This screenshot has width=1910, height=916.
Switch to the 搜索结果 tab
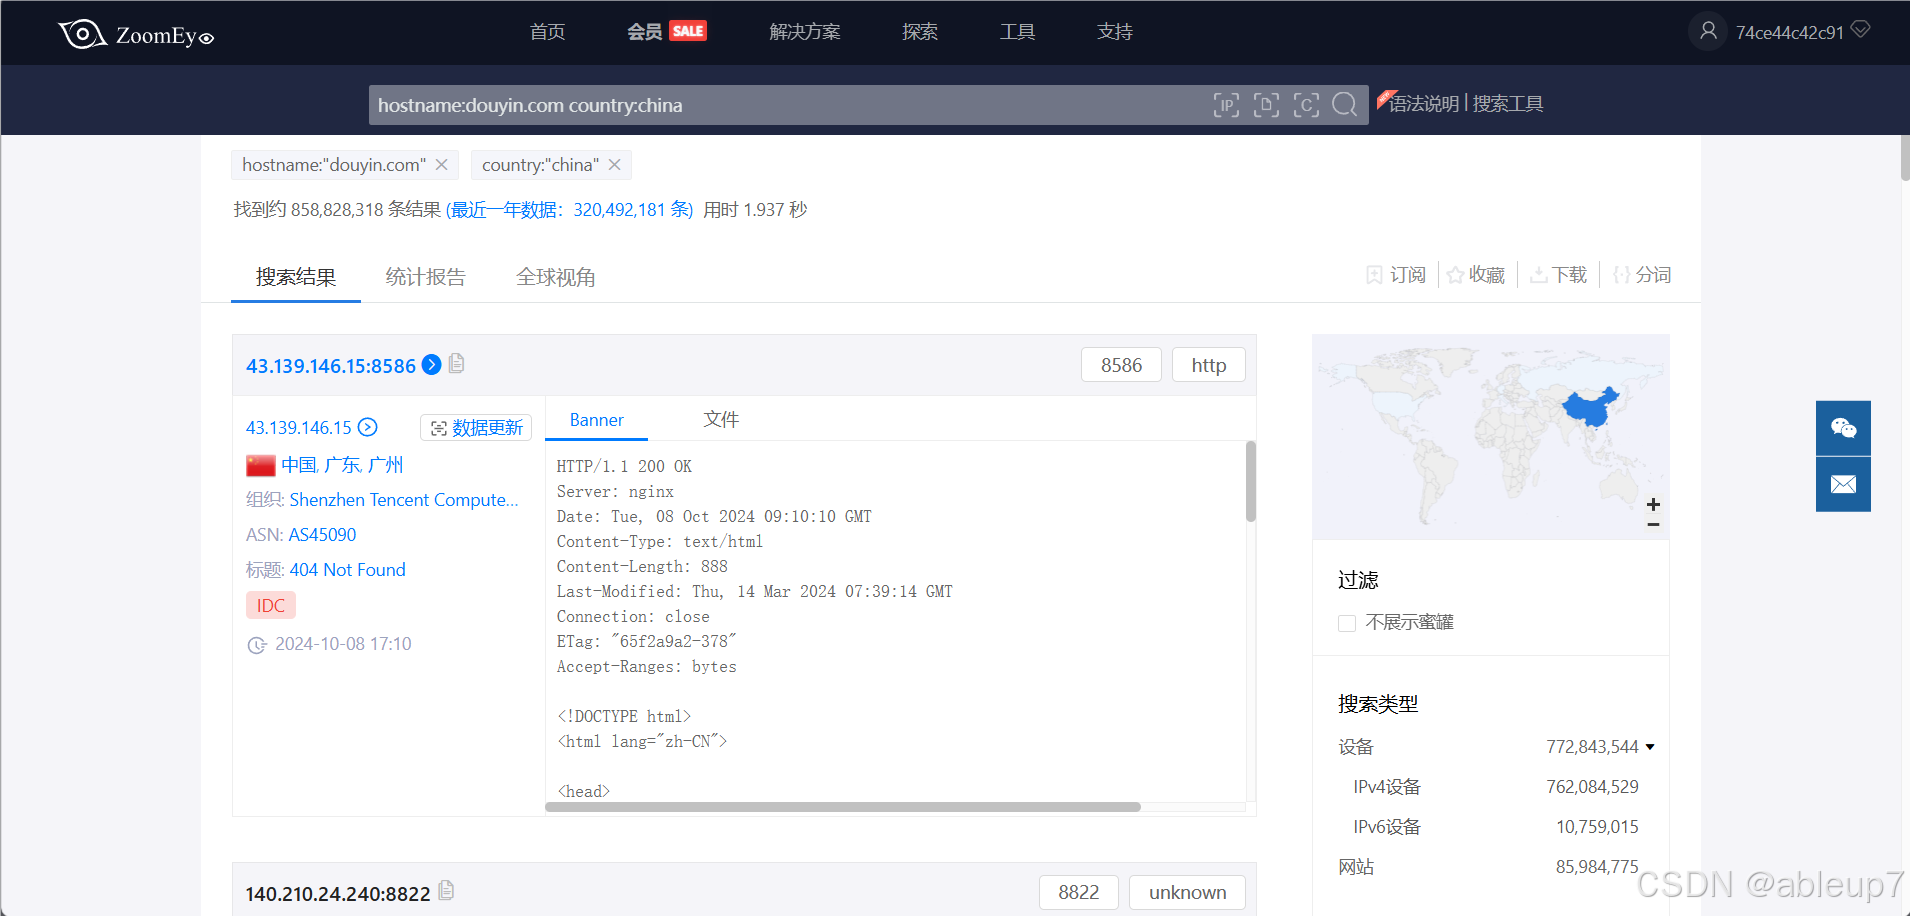tap(296, 277)
